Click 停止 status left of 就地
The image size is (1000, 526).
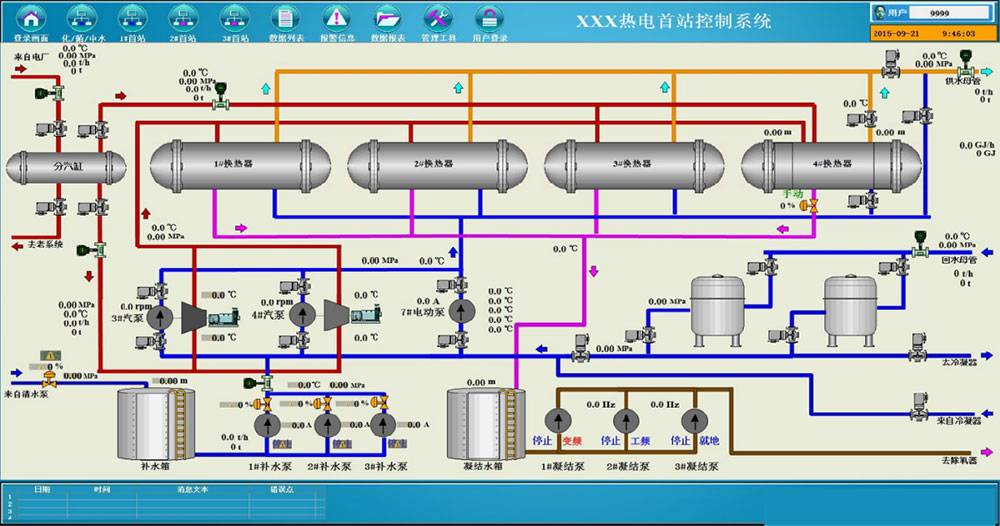point(680,441)
